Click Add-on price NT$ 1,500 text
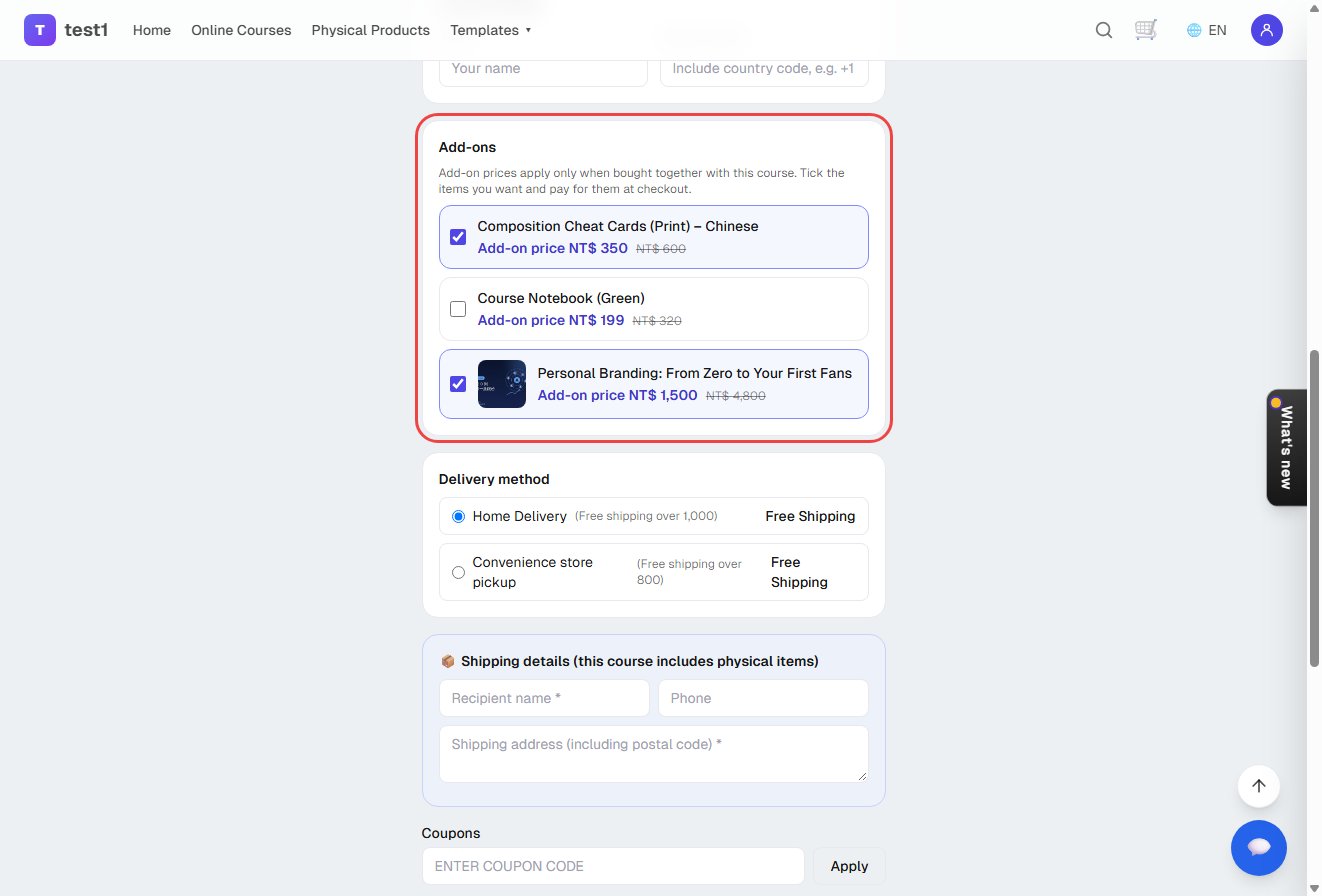This screenshot has height=896, width=1322. click(618, 395)
